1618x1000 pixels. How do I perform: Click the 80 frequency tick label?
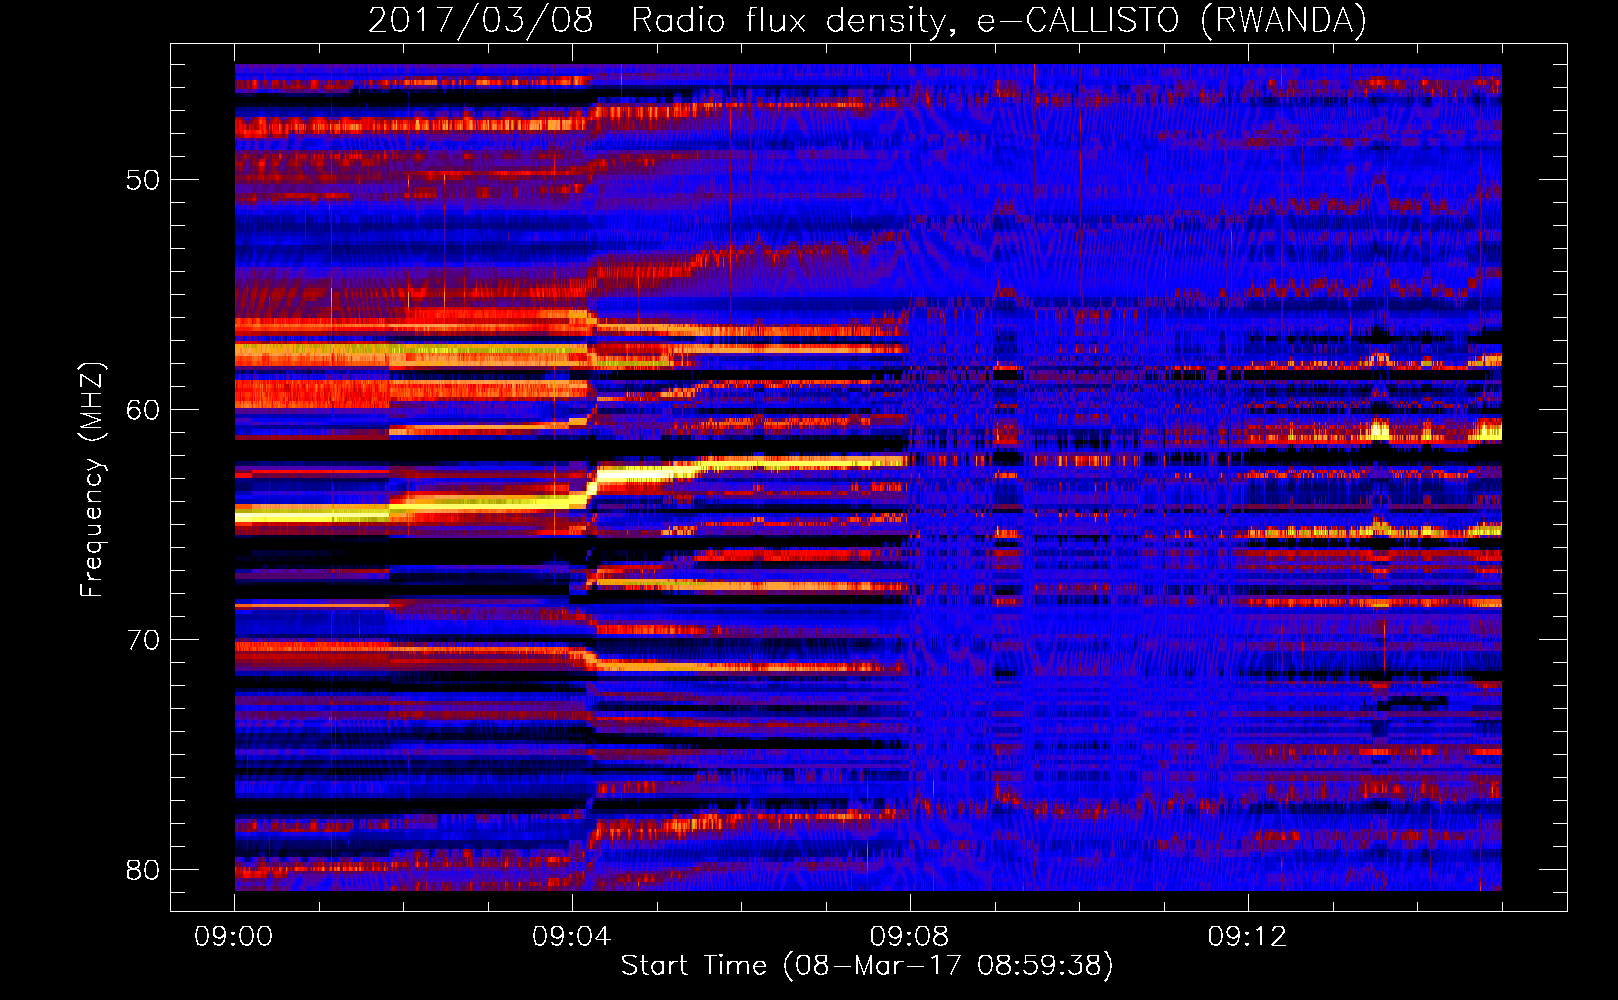[x=143, y=870]
